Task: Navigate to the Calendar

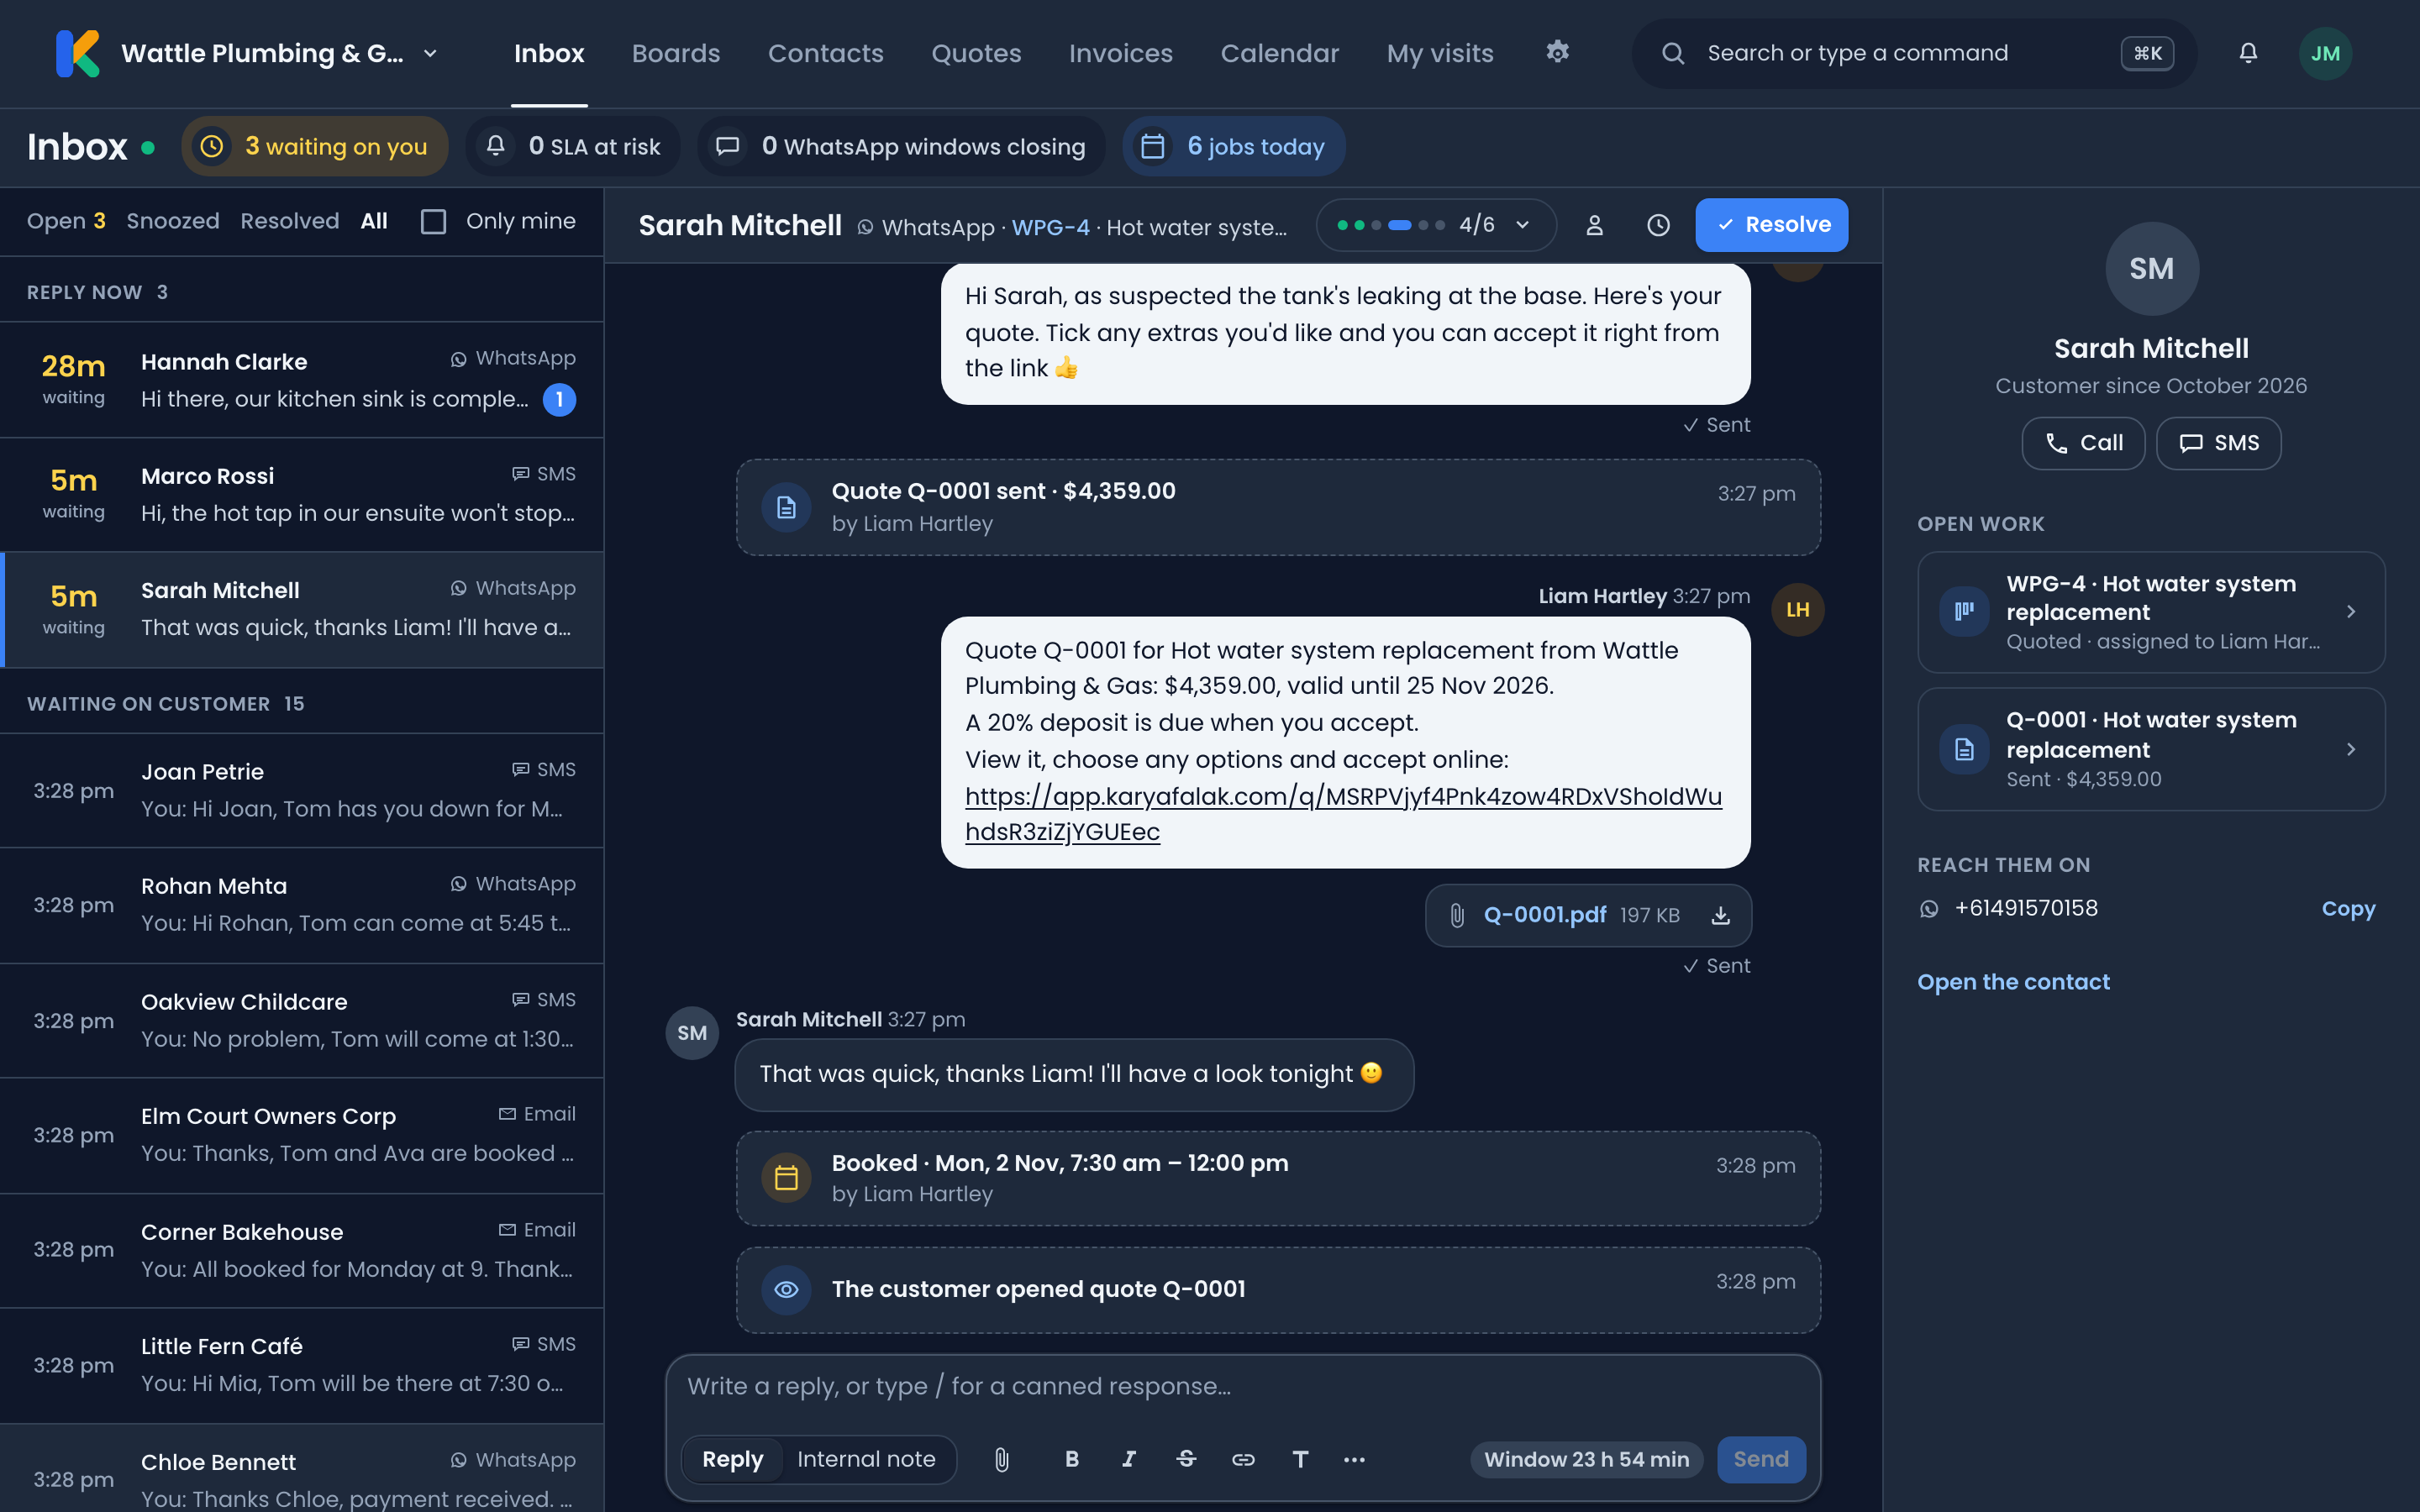Action: coord(1279,53)
